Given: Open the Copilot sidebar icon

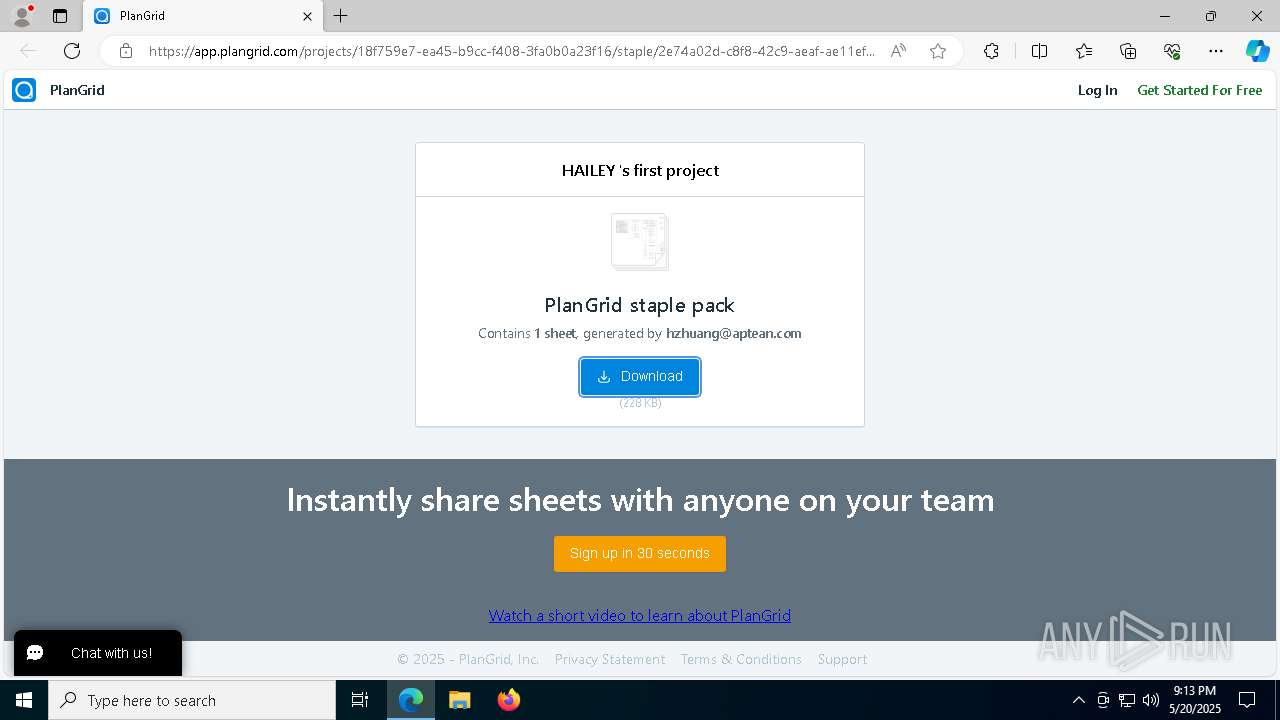Looking at the screenshot, I should pyautogui.click(x=1257, y=51).
